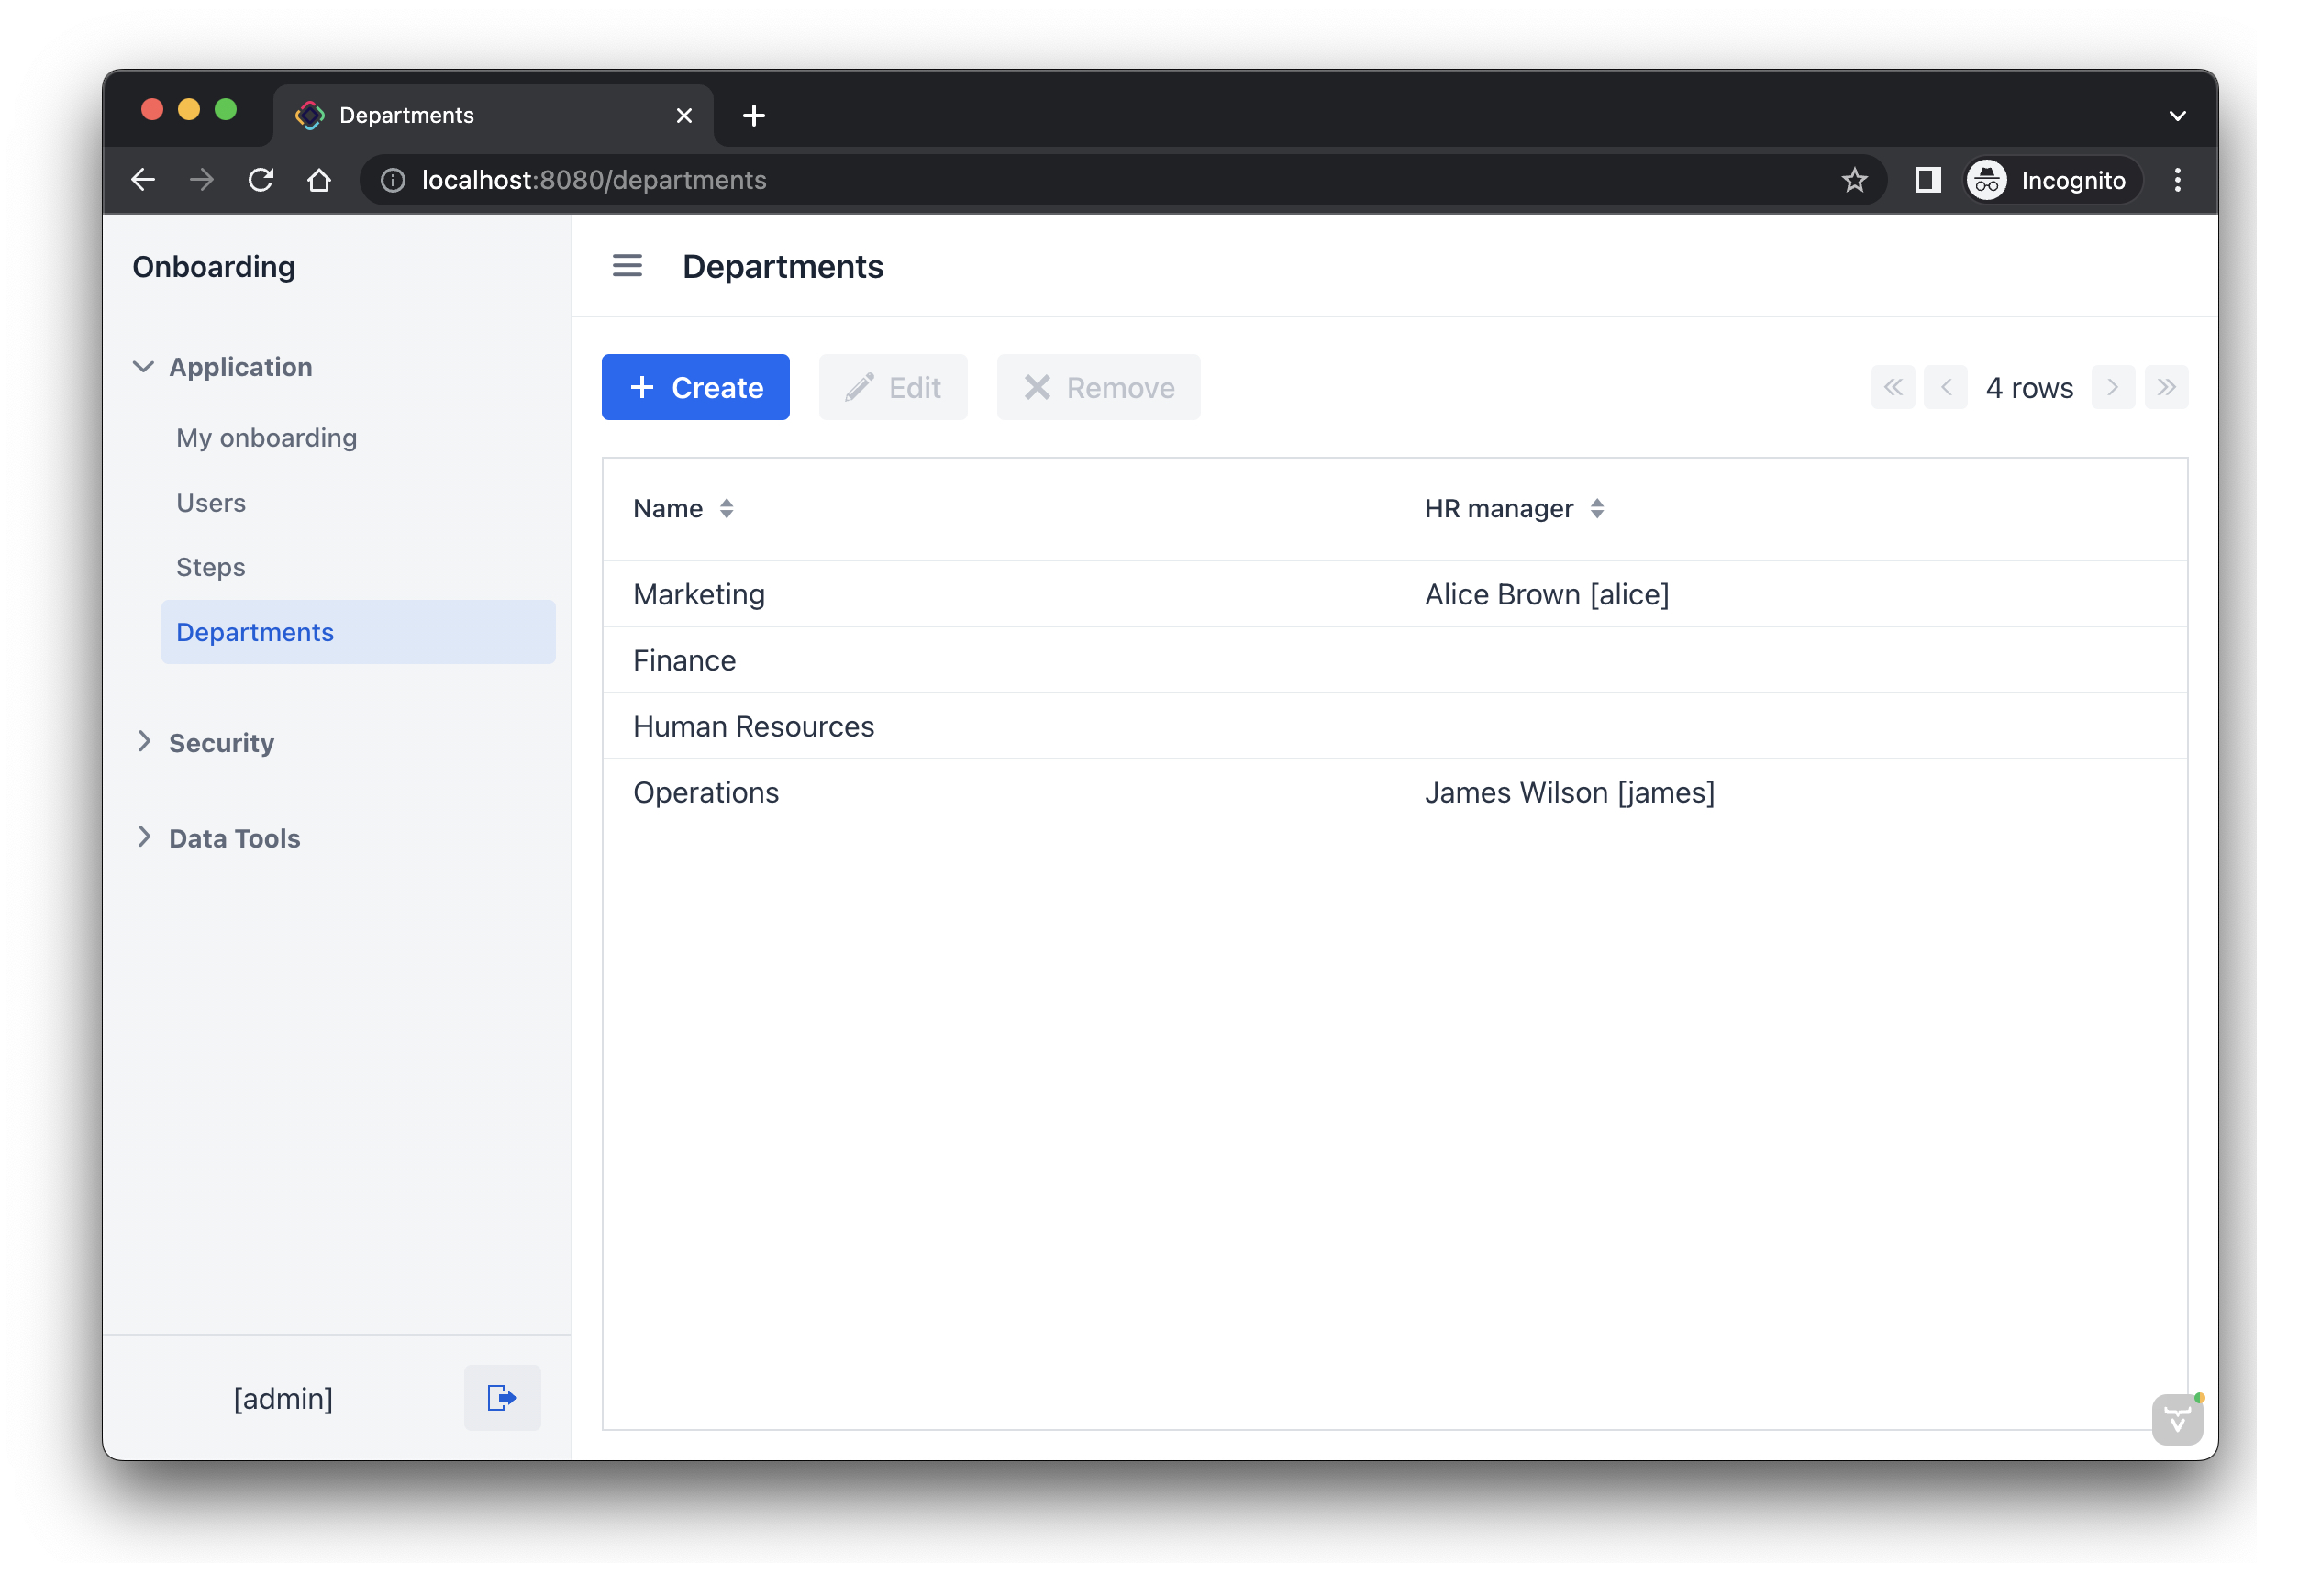Select the Marketing department row
The height and width of the screenshot is (1596, 2321).
699,594
